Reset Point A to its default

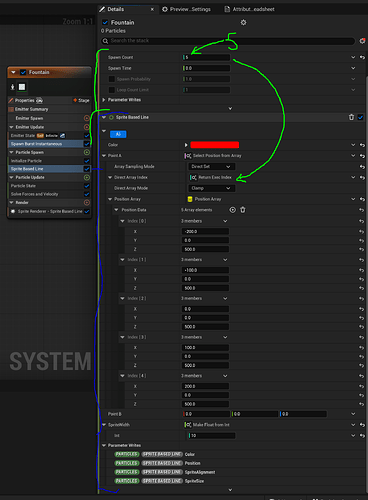362,156
